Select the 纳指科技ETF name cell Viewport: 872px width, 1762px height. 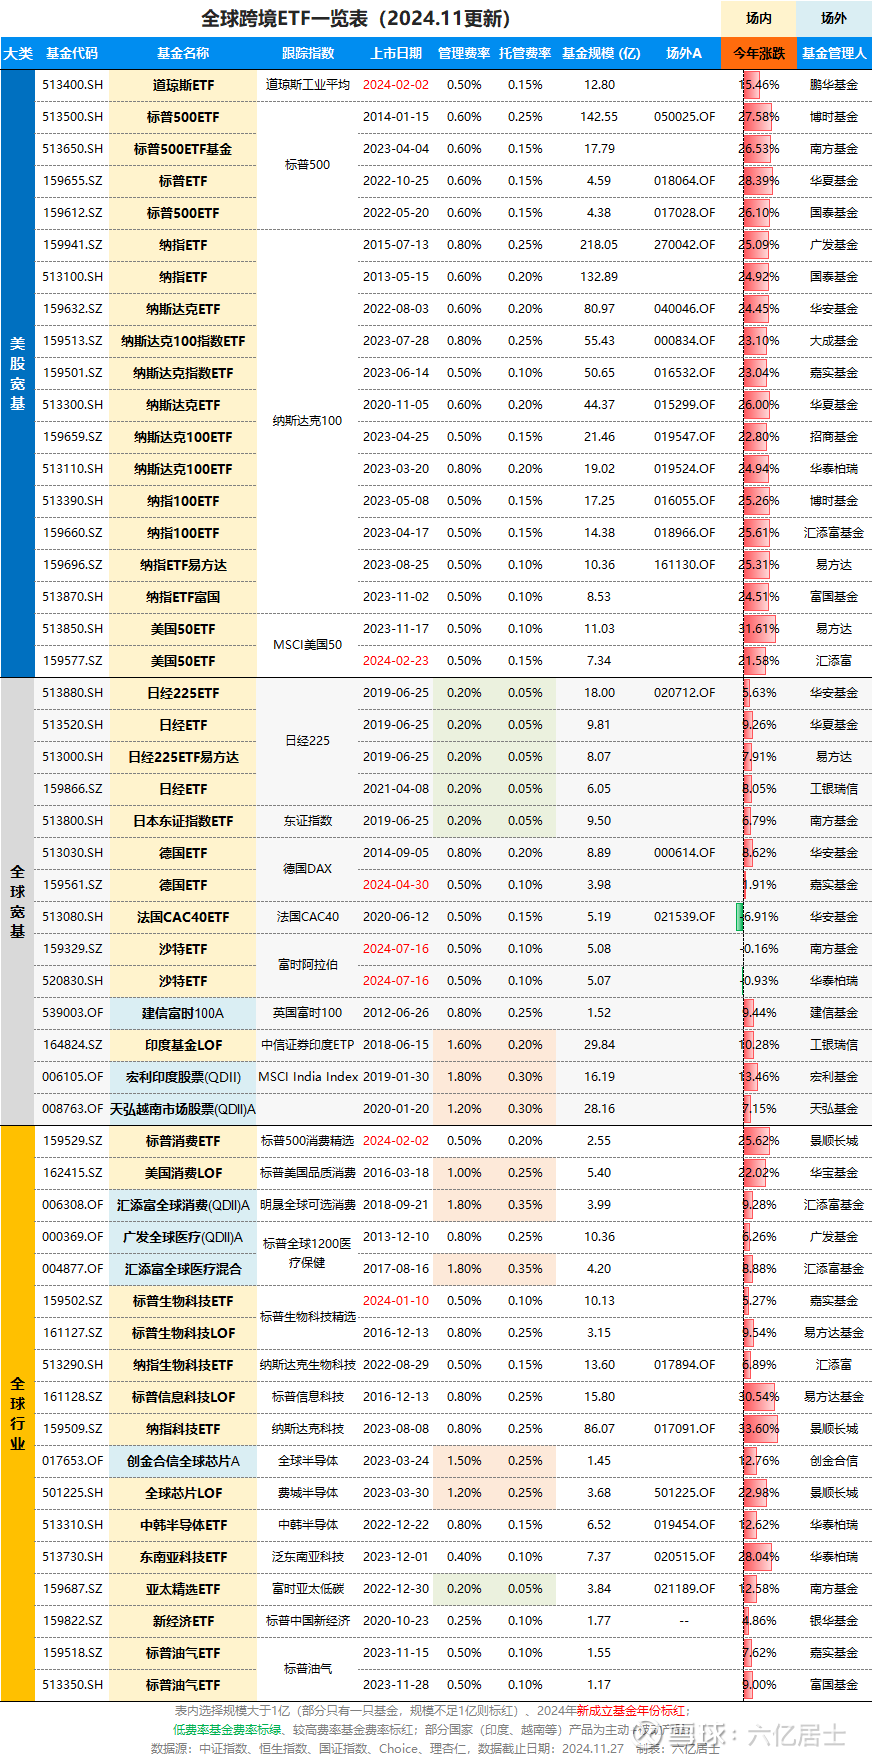(183, 1429)
